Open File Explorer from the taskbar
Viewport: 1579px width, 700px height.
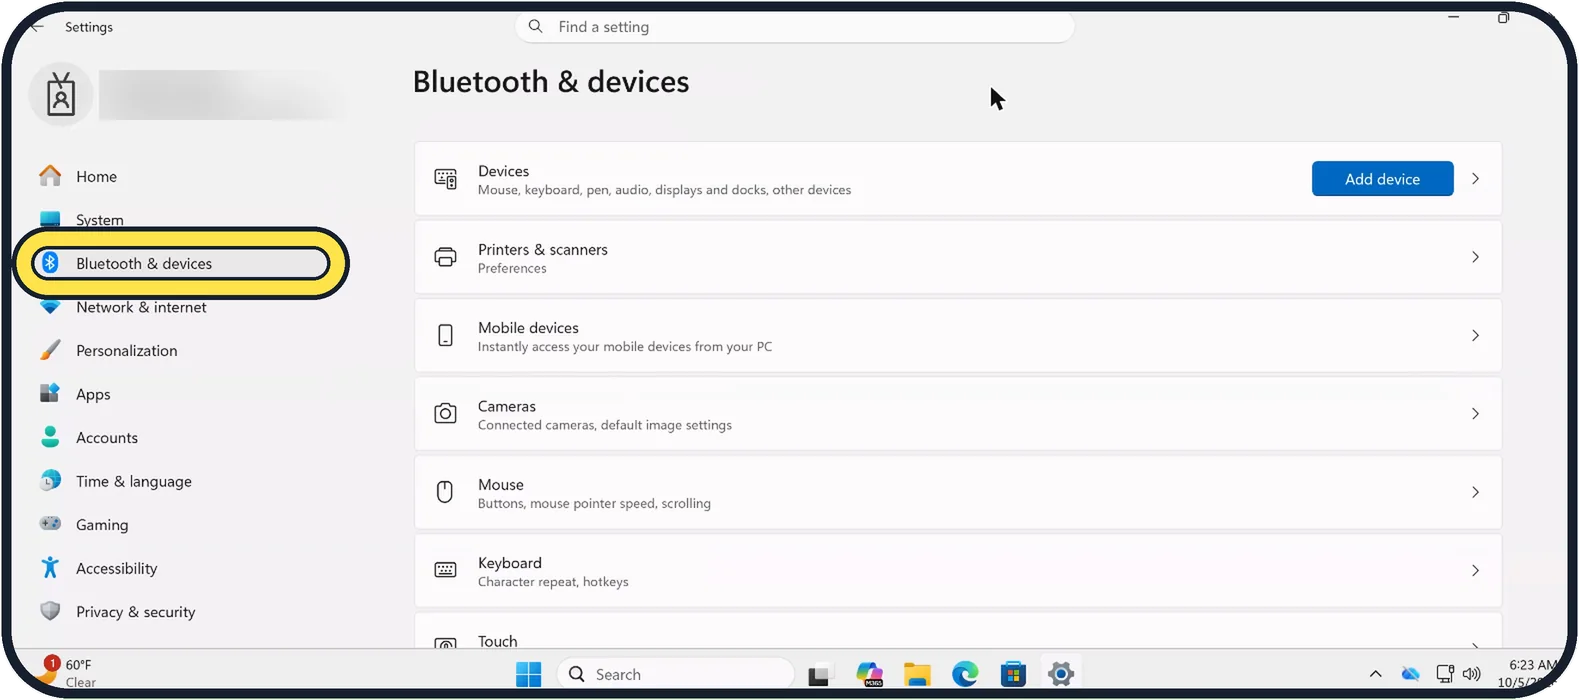(917, 675)
